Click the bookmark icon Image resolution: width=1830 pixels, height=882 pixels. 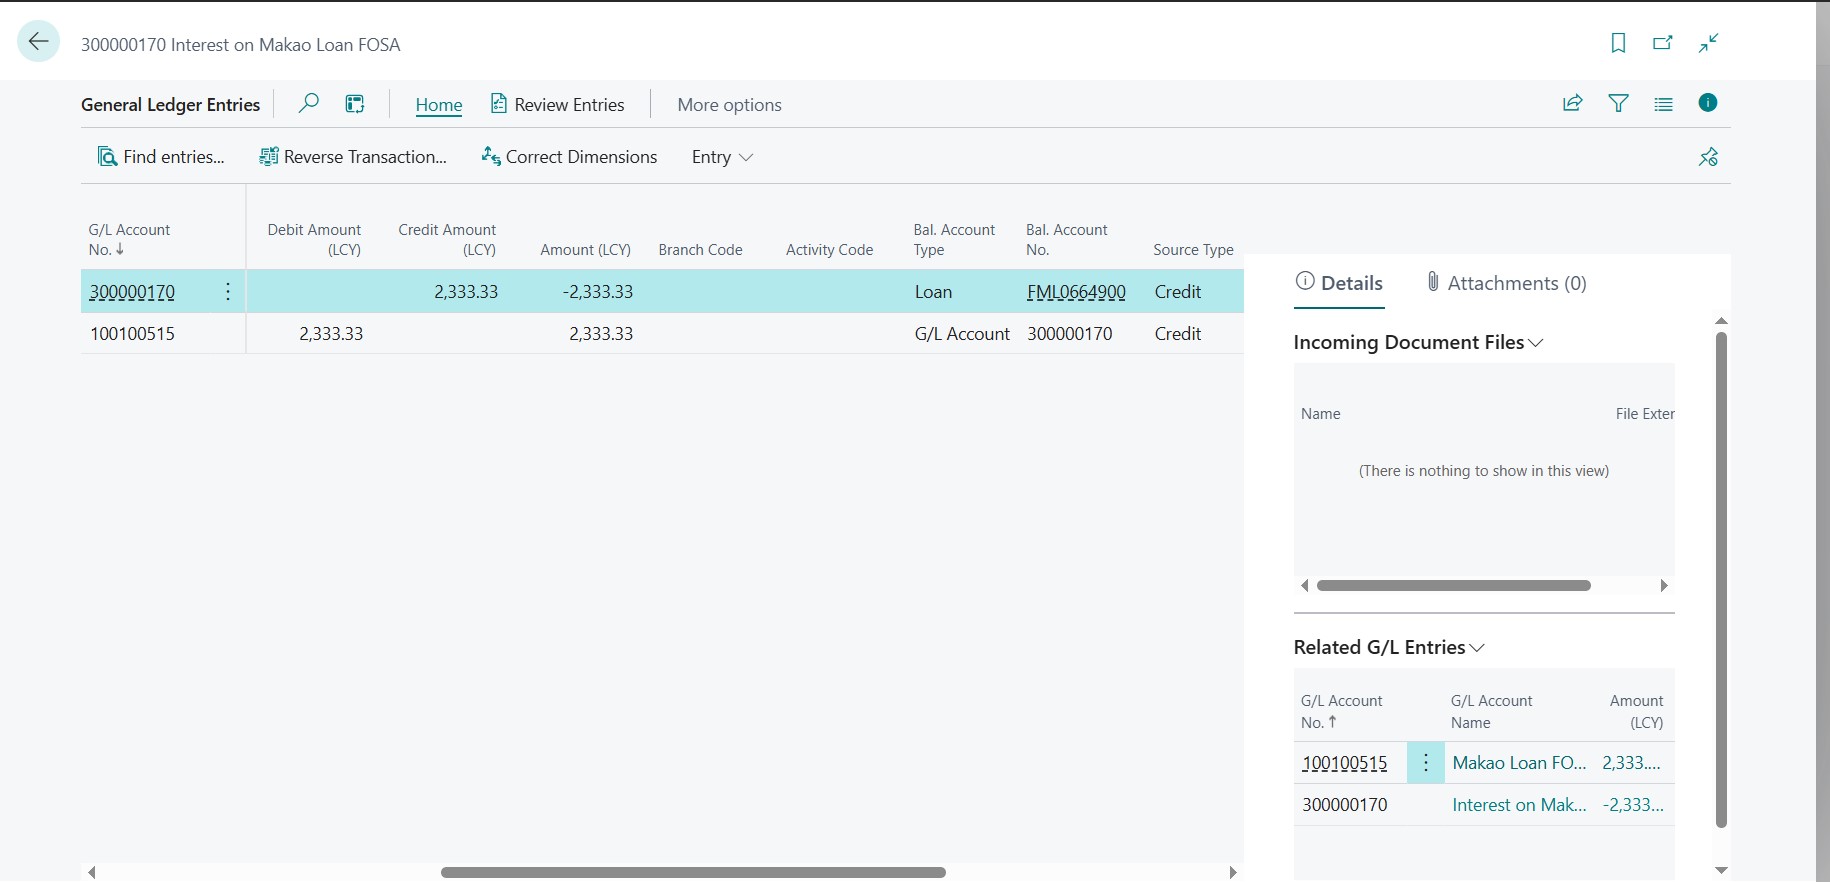tap(1618, 43)
